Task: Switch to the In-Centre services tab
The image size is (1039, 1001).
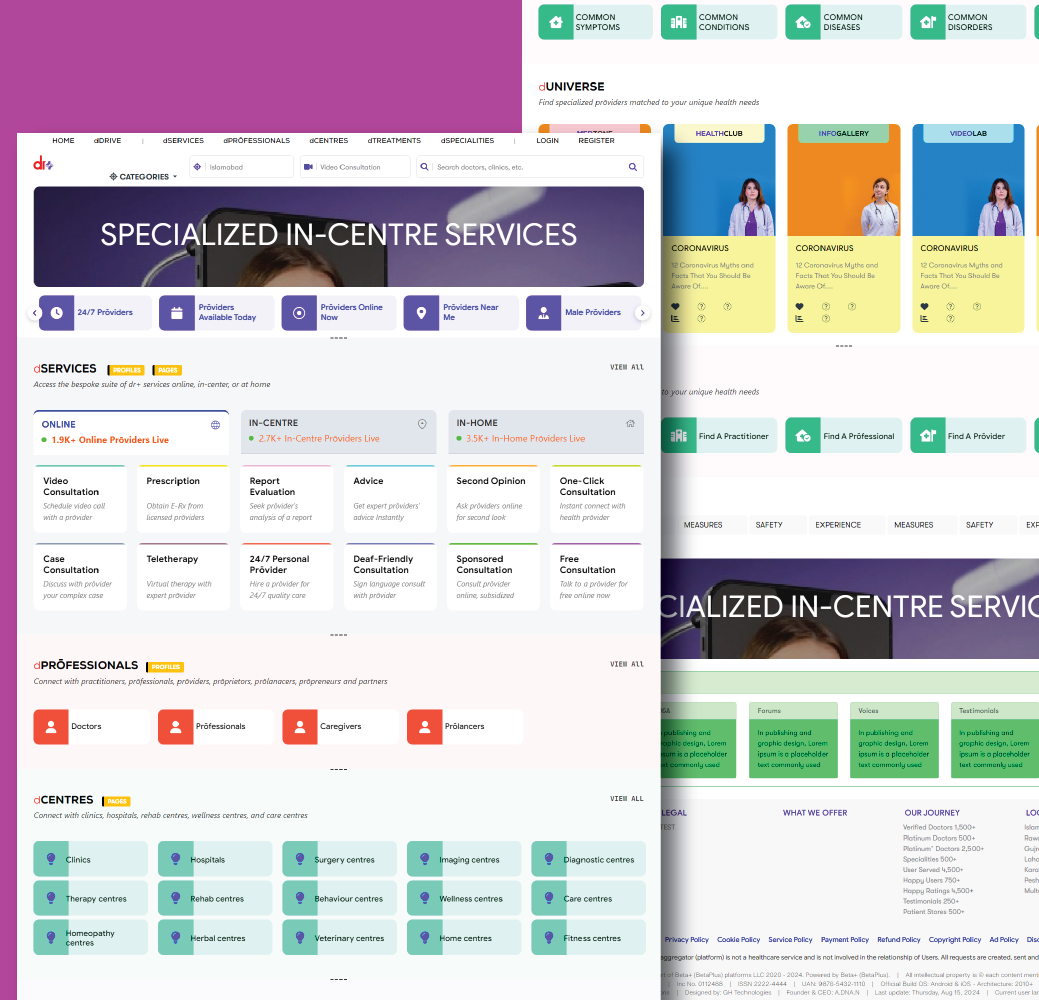Action: pos(337,431)
